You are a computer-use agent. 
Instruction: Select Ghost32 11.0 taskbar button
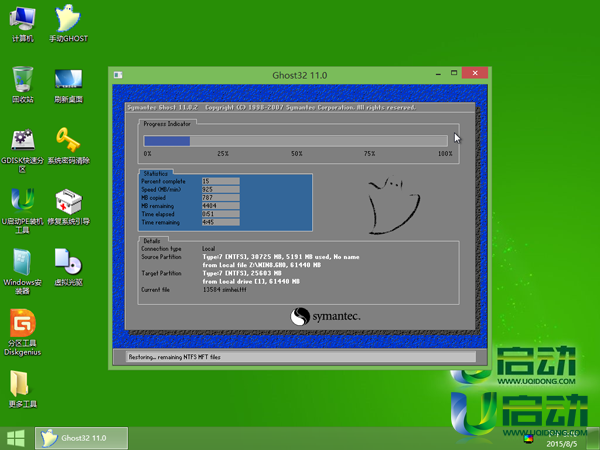point(81,438)
